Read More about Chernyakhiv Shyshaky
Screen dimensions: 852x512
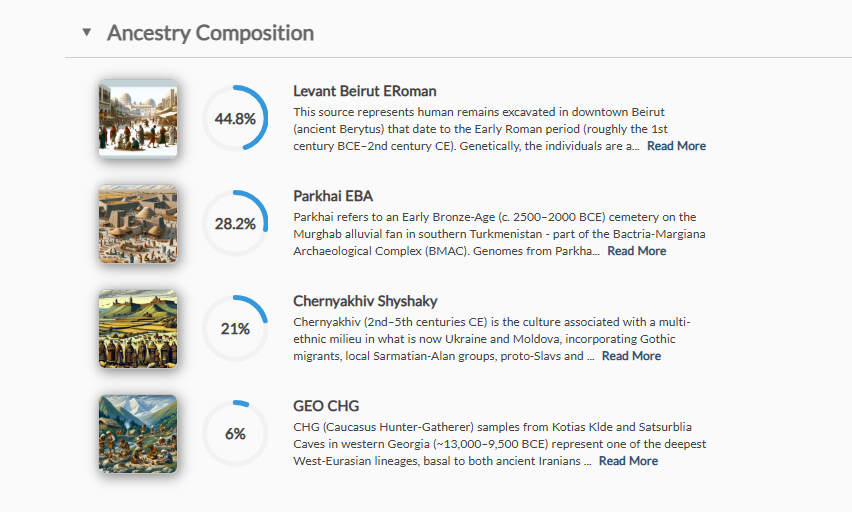(x=631, y=356)
